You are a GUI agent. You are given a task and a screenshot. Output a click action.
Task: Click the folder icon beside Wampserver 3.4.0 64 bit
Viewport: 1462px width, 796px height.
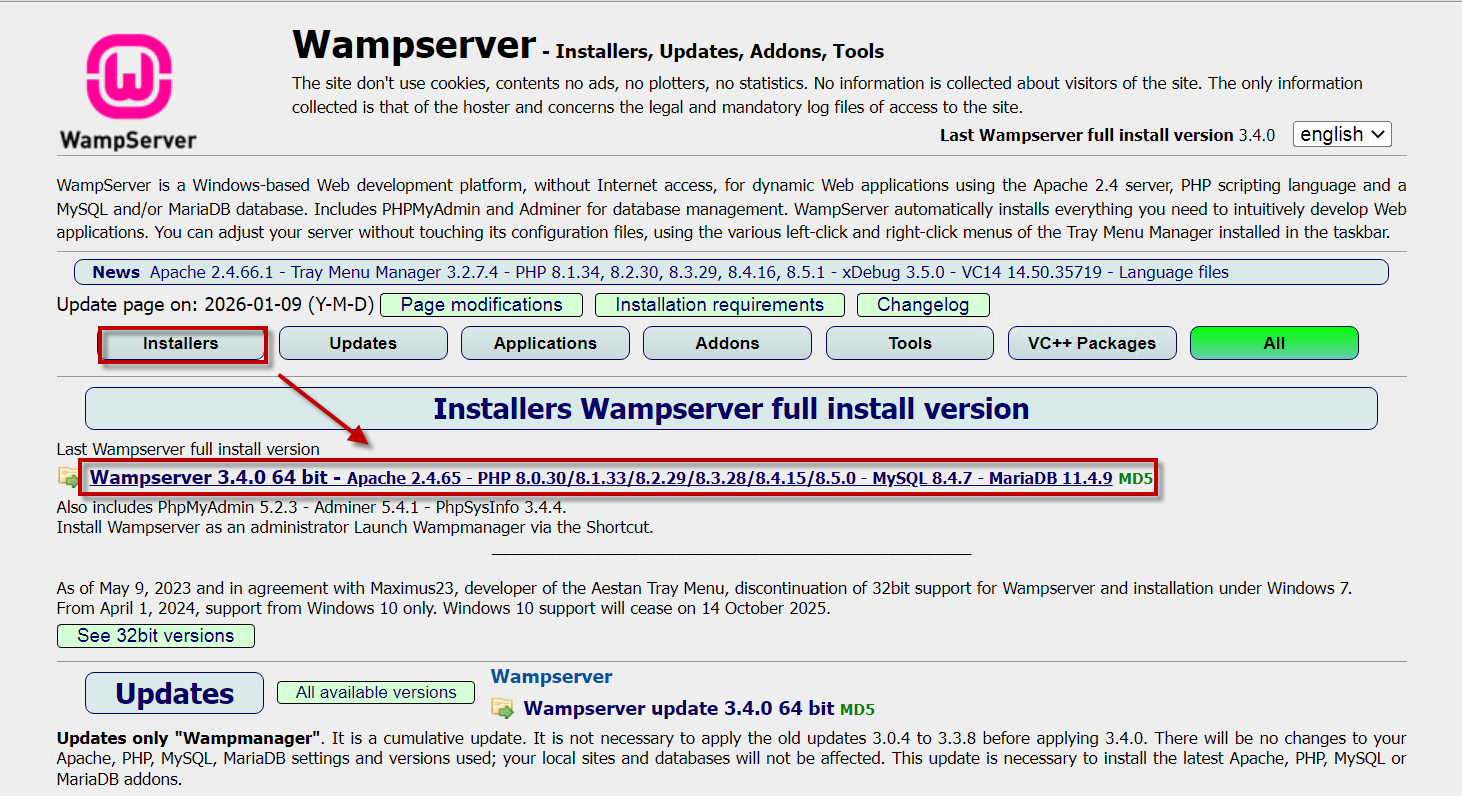68,478
